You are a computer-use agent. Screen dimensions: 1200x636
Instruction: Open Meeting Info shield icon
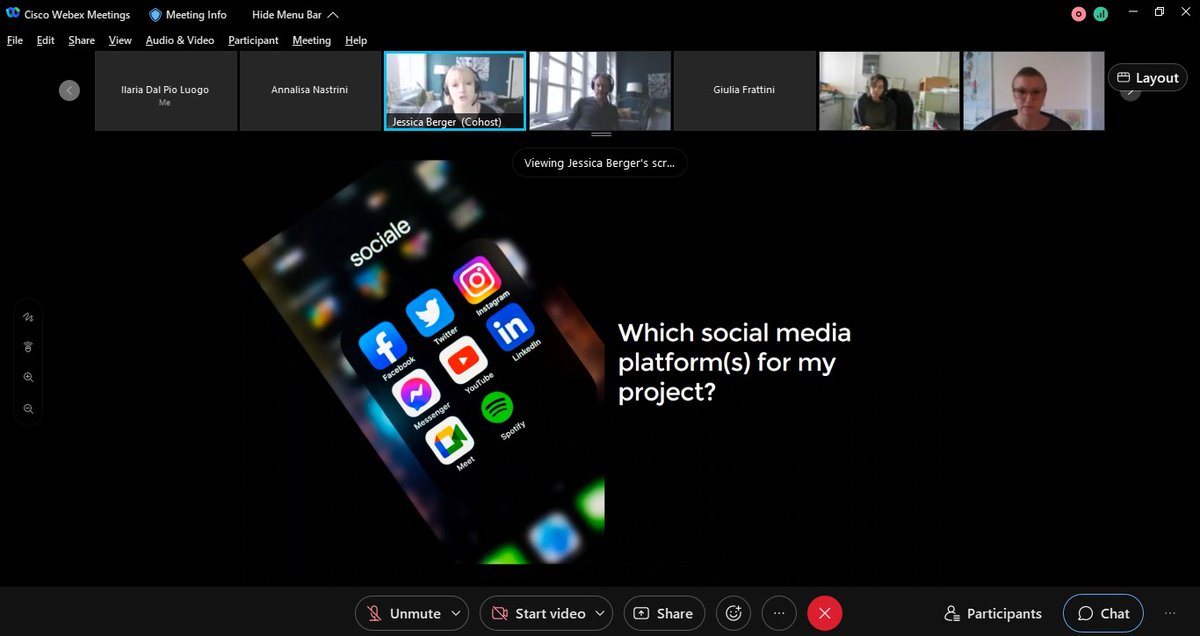[155, 15]
